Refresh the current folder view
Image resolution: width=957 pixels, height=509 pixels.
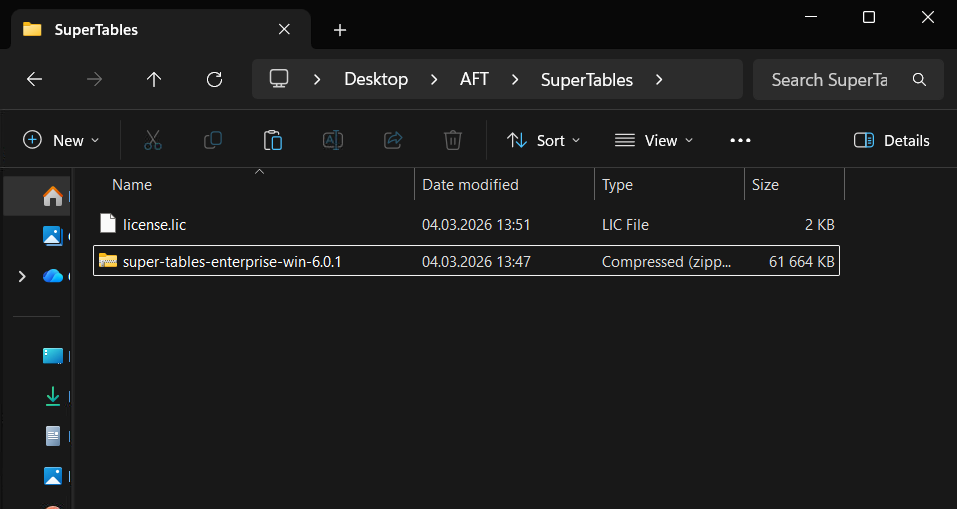point(213,80)
